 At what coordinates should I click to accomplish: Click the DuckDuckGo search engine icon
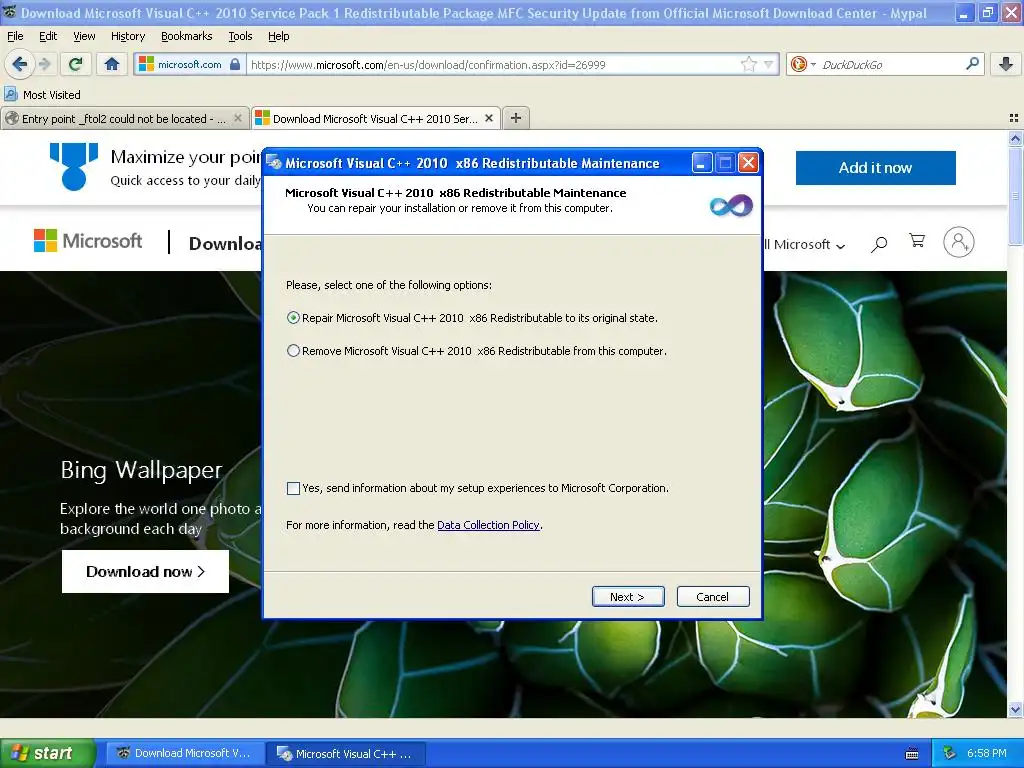click(x=798, y=64)
